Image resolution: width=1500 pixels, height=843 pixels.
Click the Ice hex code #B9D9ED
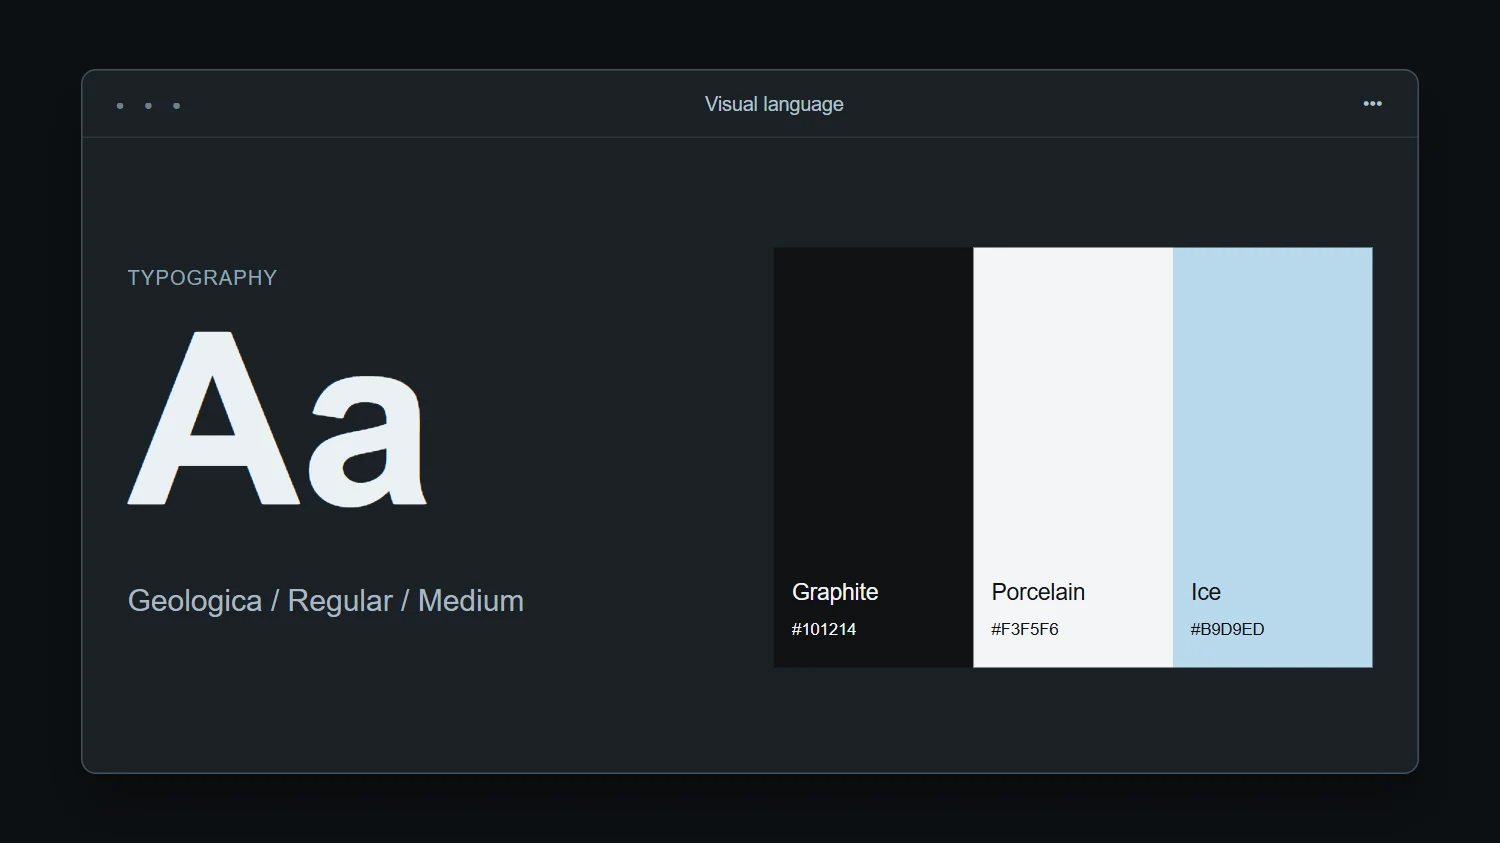click(x=1227, y=629)
